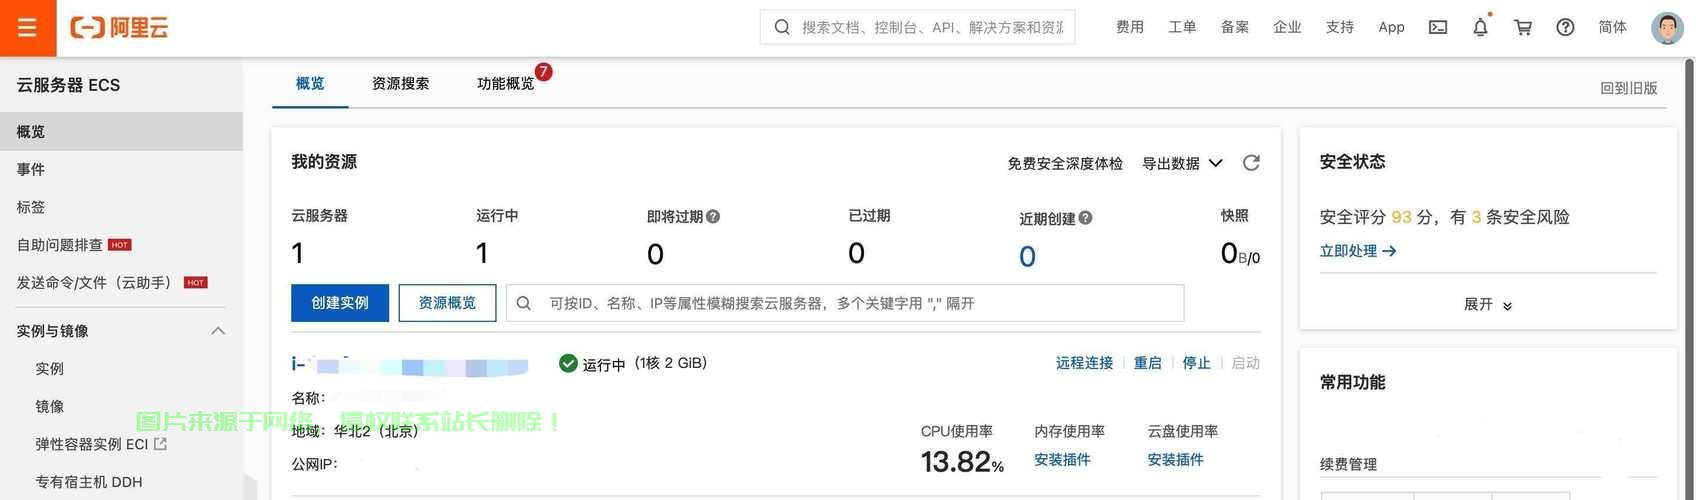
Task: Select 镜像 in the sidebar
Action: [x=50, y=407]
